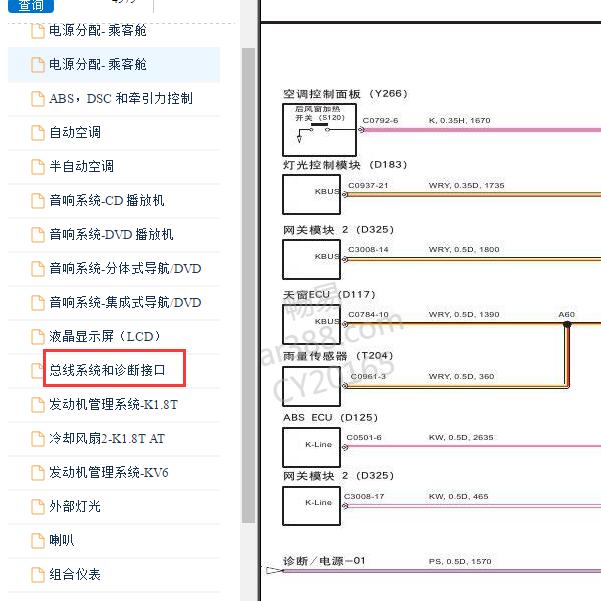Open 音响系统-分体式导航/DVD diagram
Image resolution: width=601 pixels, height=601 pixels.
pos(125,268)
